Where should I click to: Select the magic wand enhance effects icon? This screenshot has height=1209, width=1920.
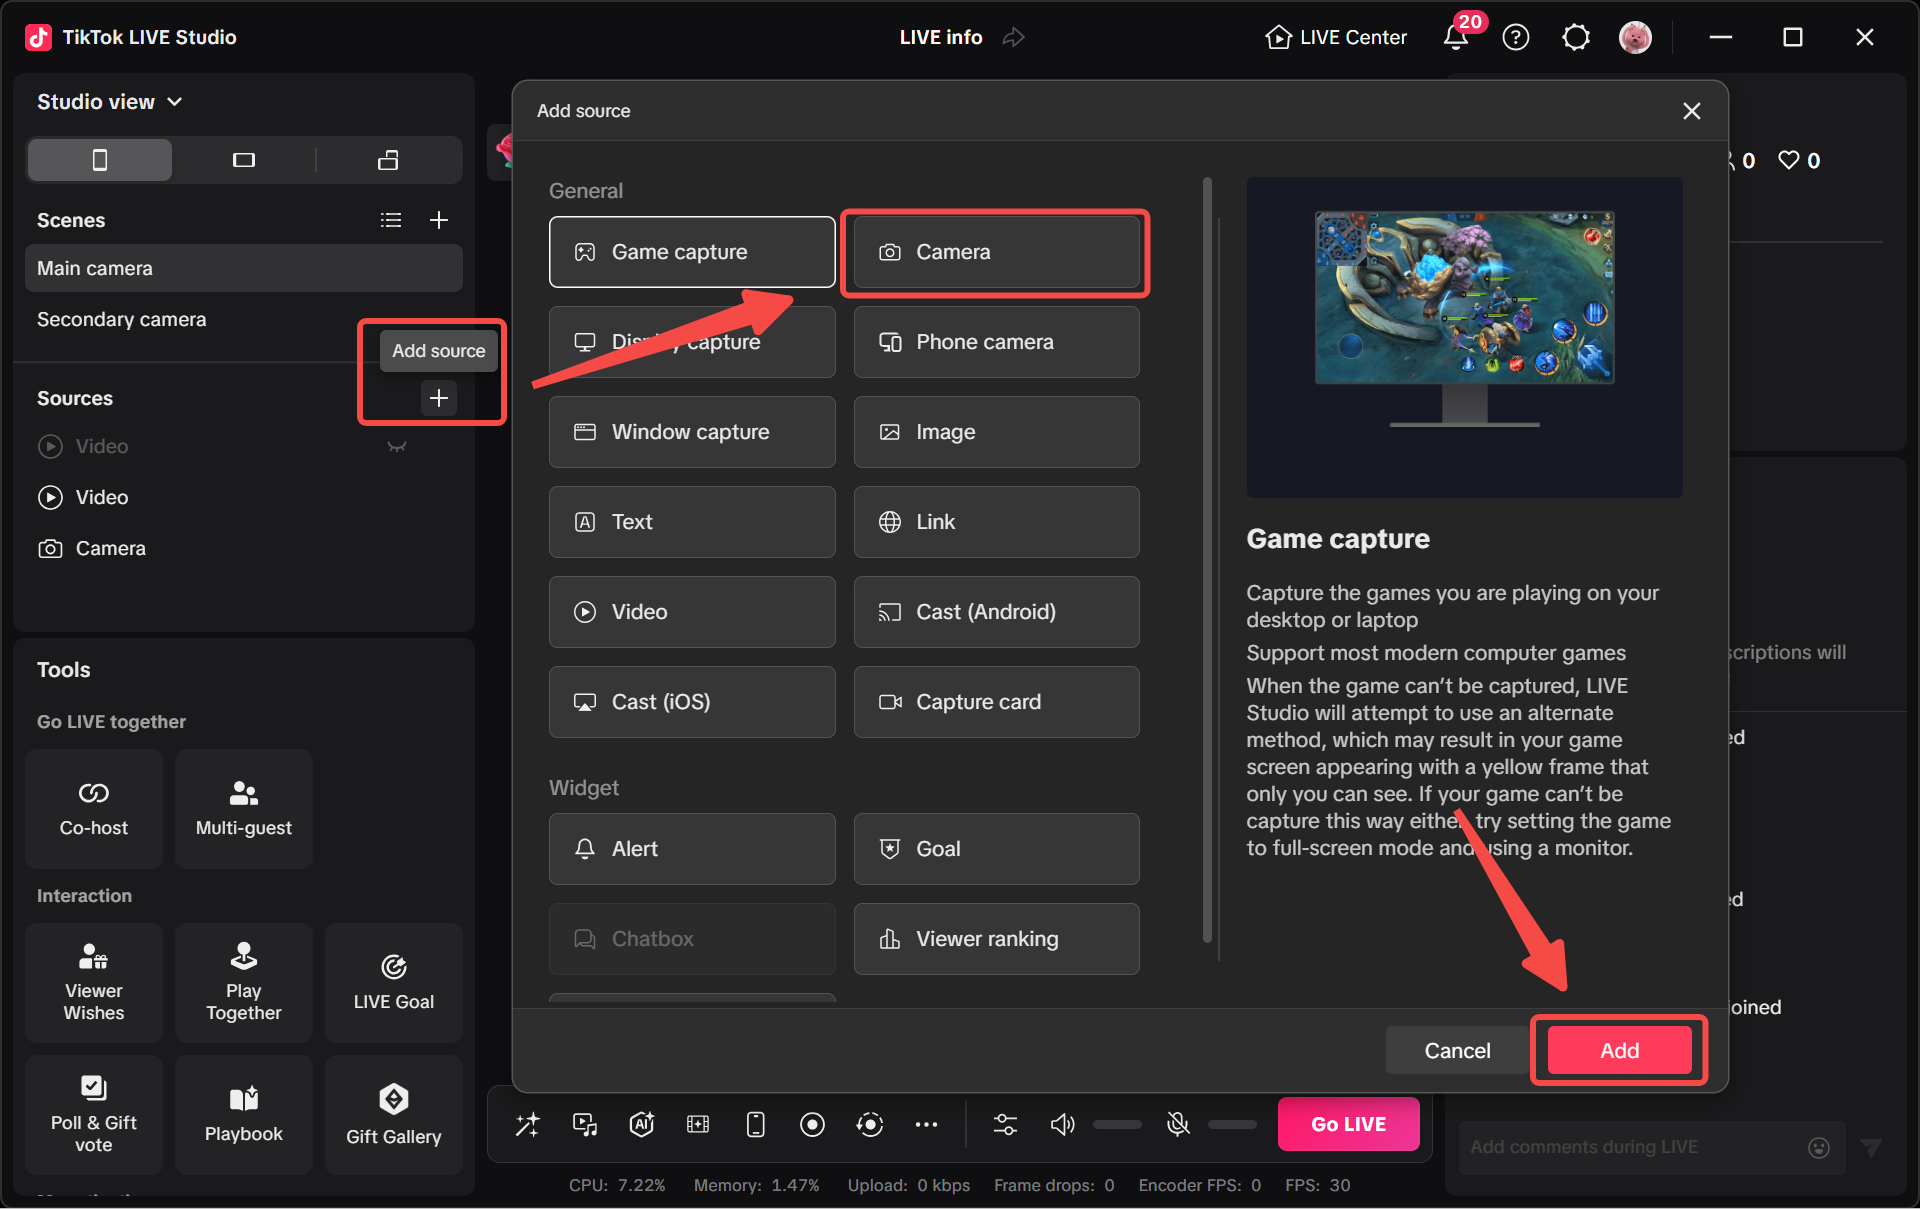pos(527,1124)
